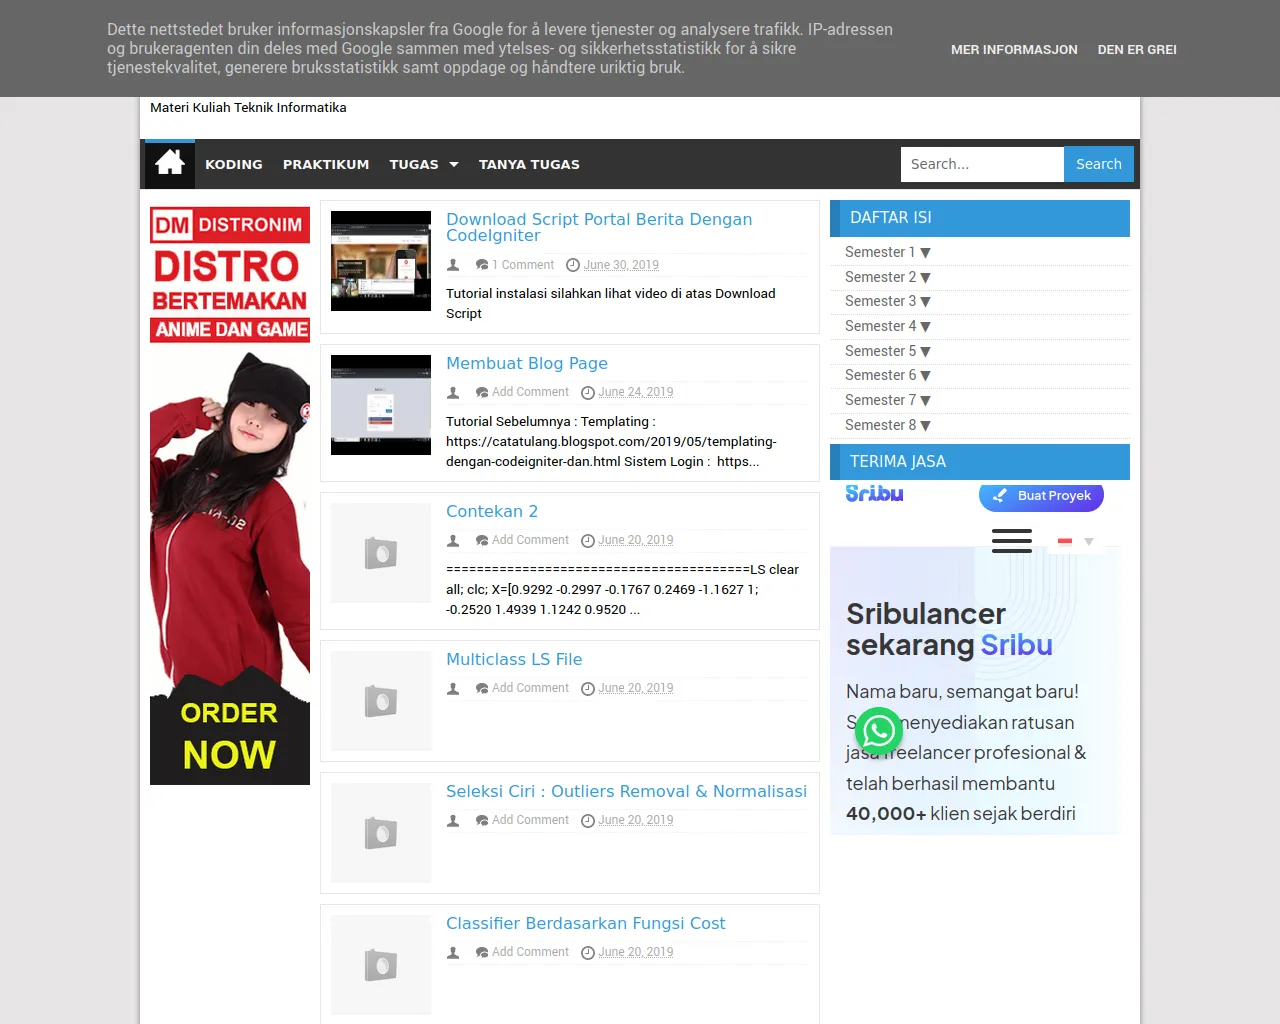Viewport: 1280px width, 1024px height.
Task: Open the KODING menu item
Action: (233, 164)
